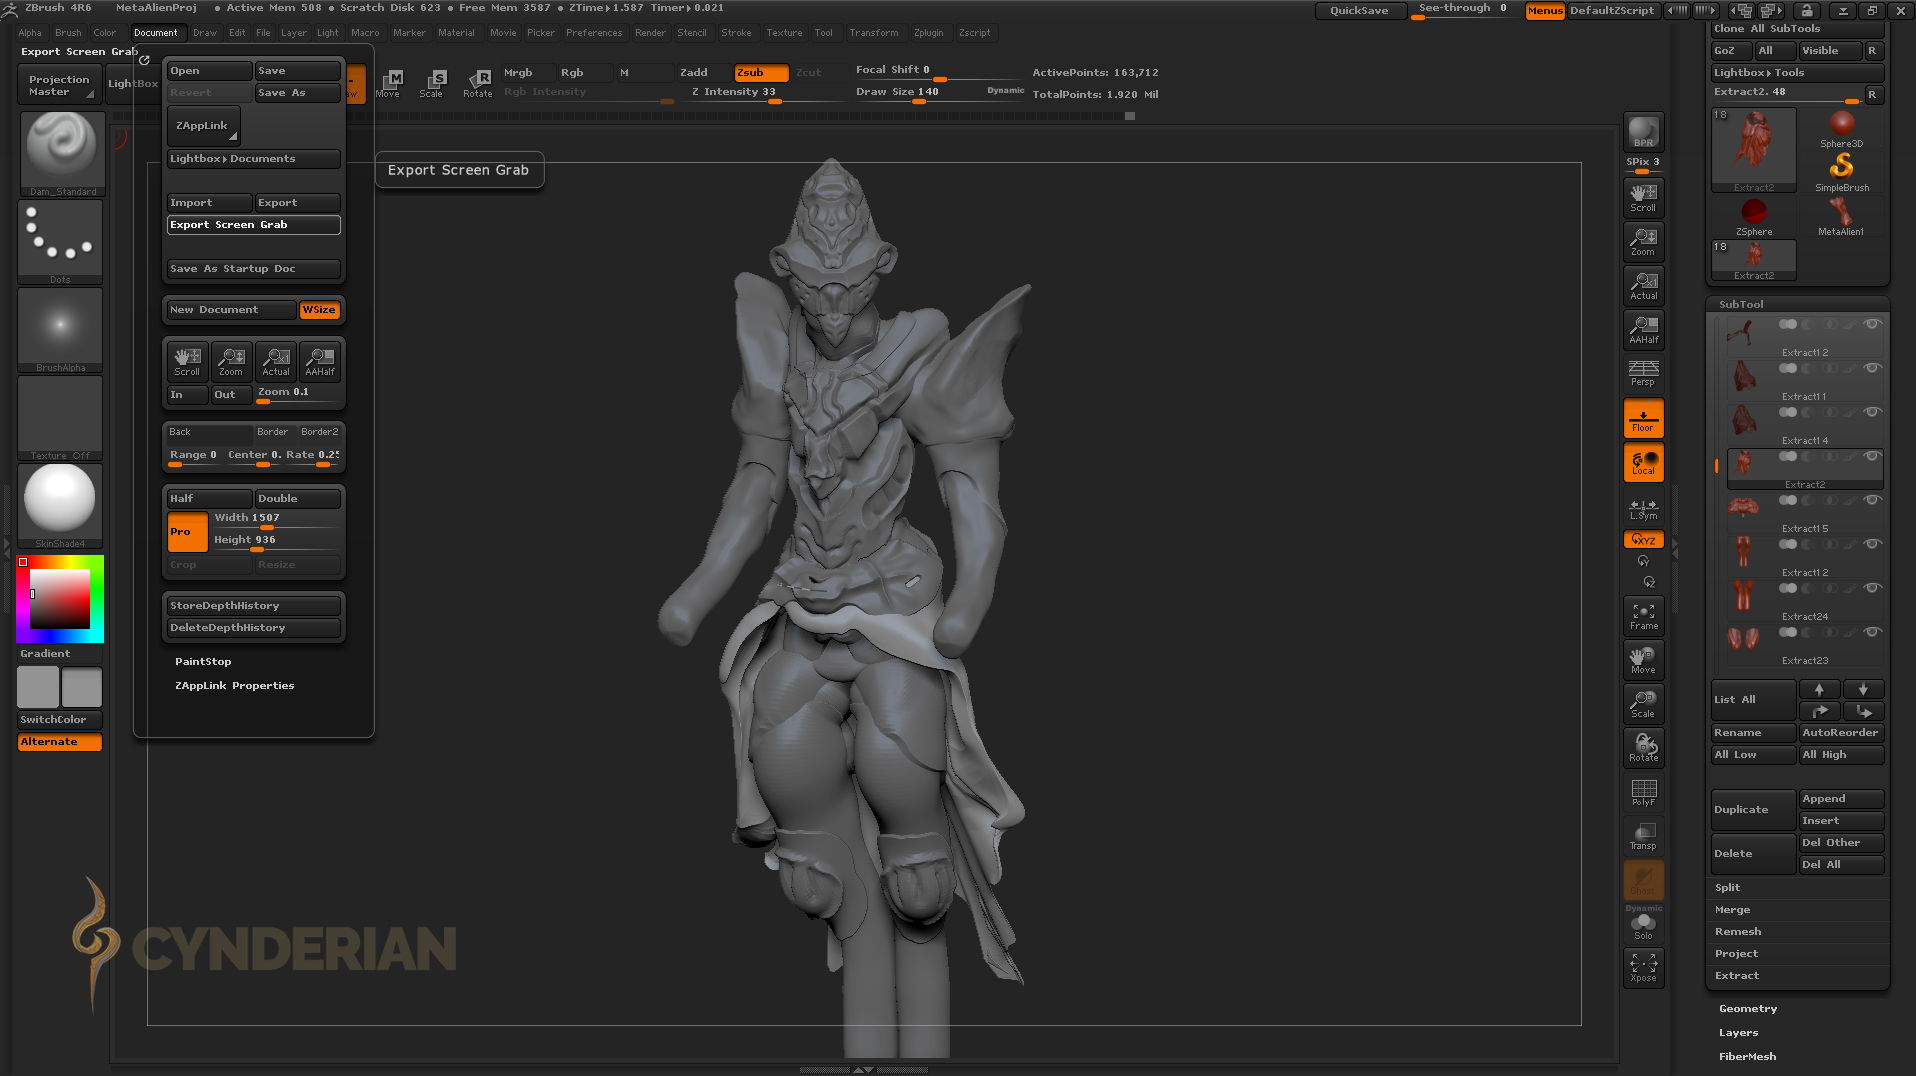The image size is (1916, 1076).
Task: Click the Append subtool button
Action: [1842, 799]
